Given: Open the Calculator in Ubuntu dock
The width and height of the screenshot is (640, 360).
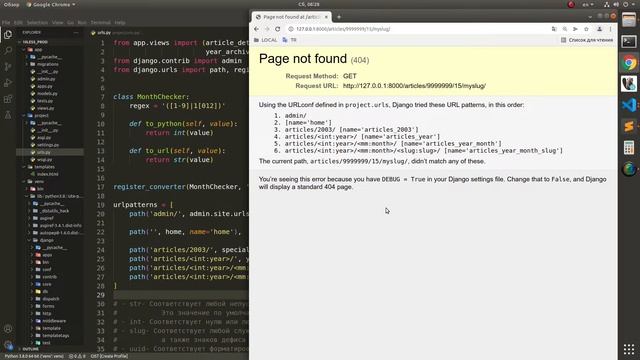Looking at the screenshot, I should pos(629,147).
